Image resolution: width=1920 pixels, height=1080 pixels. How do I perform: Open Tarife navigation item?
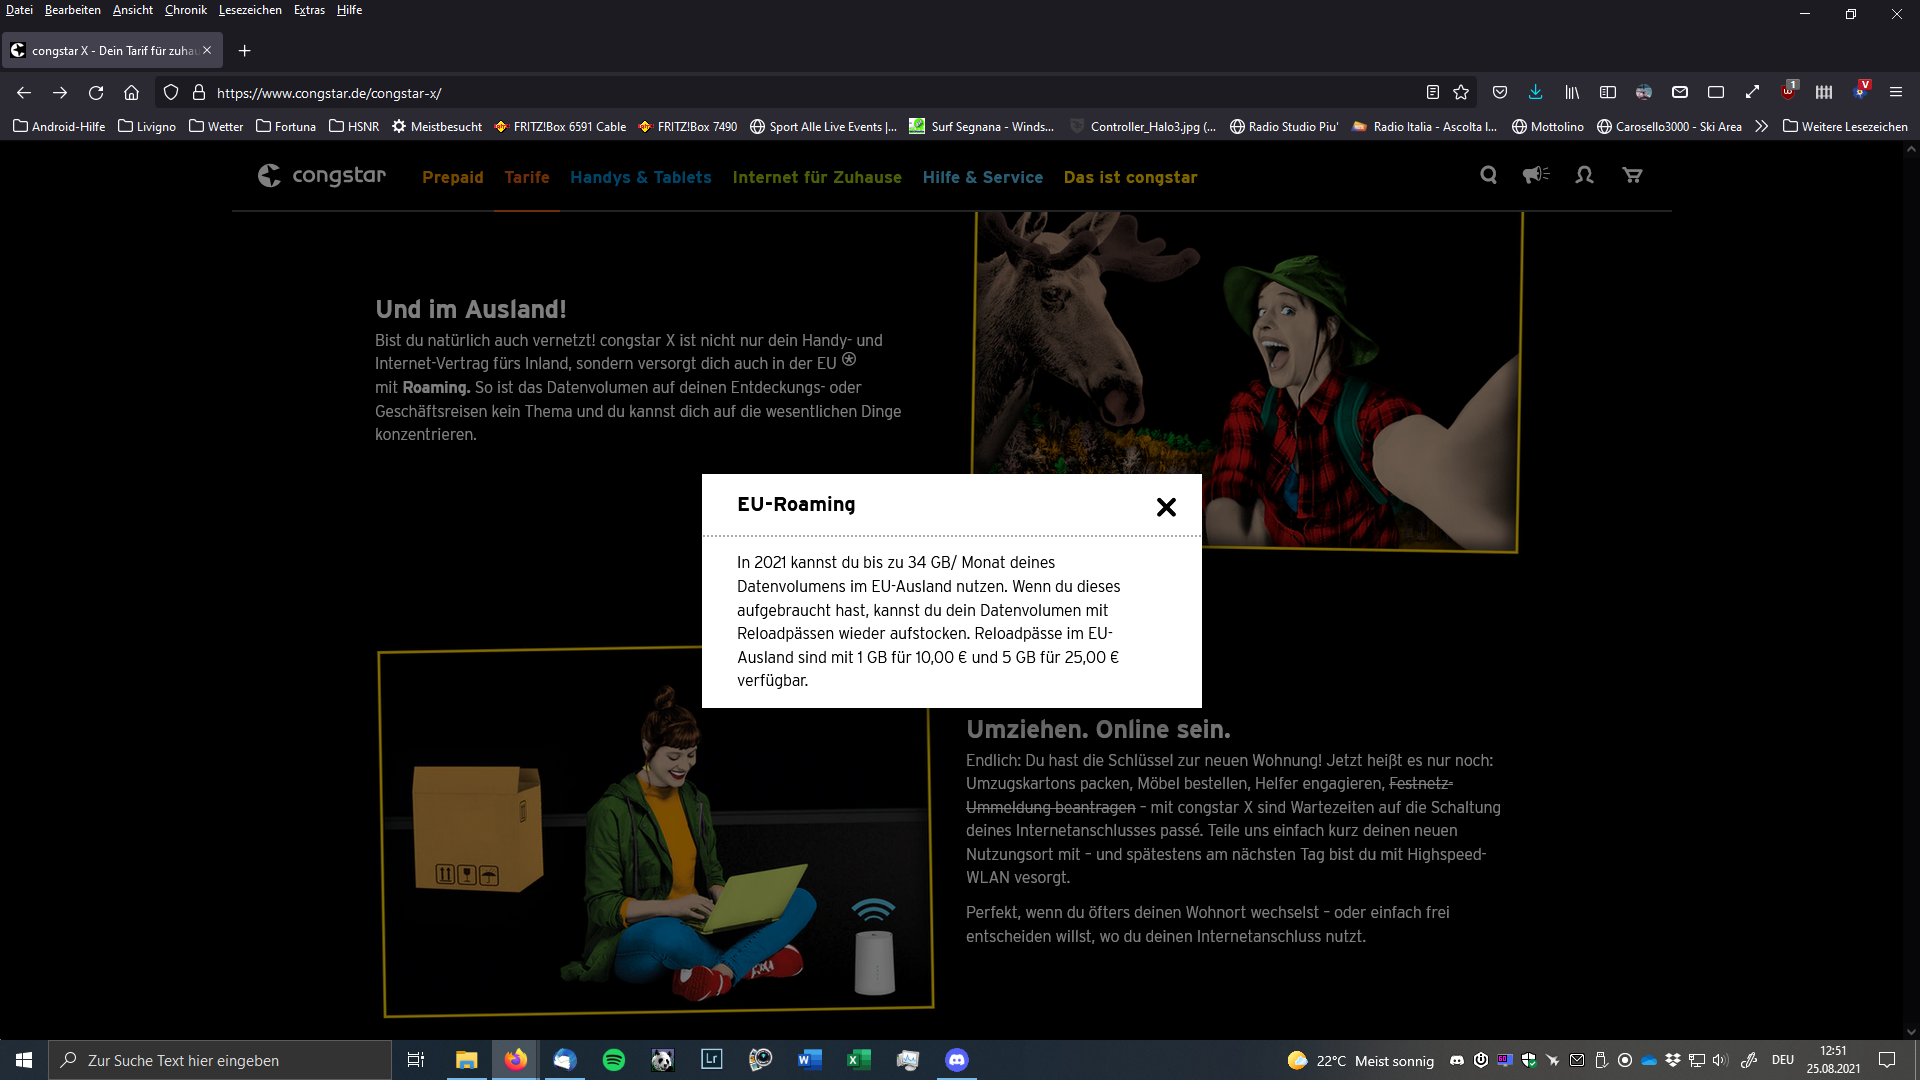[527, 177]
